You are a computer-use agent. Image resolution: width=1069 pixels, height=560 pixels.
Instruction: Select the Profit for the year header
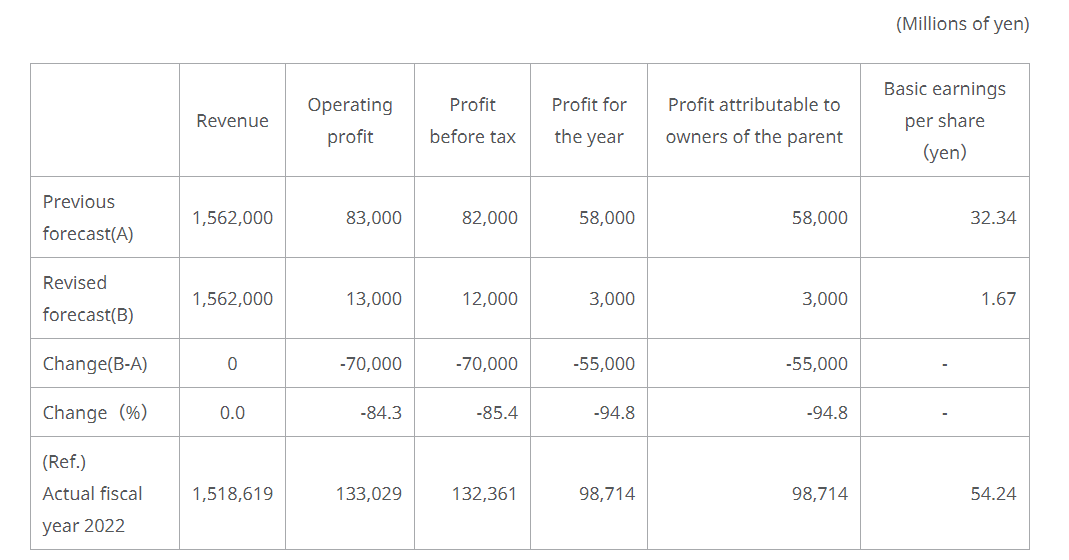[589, 121]
